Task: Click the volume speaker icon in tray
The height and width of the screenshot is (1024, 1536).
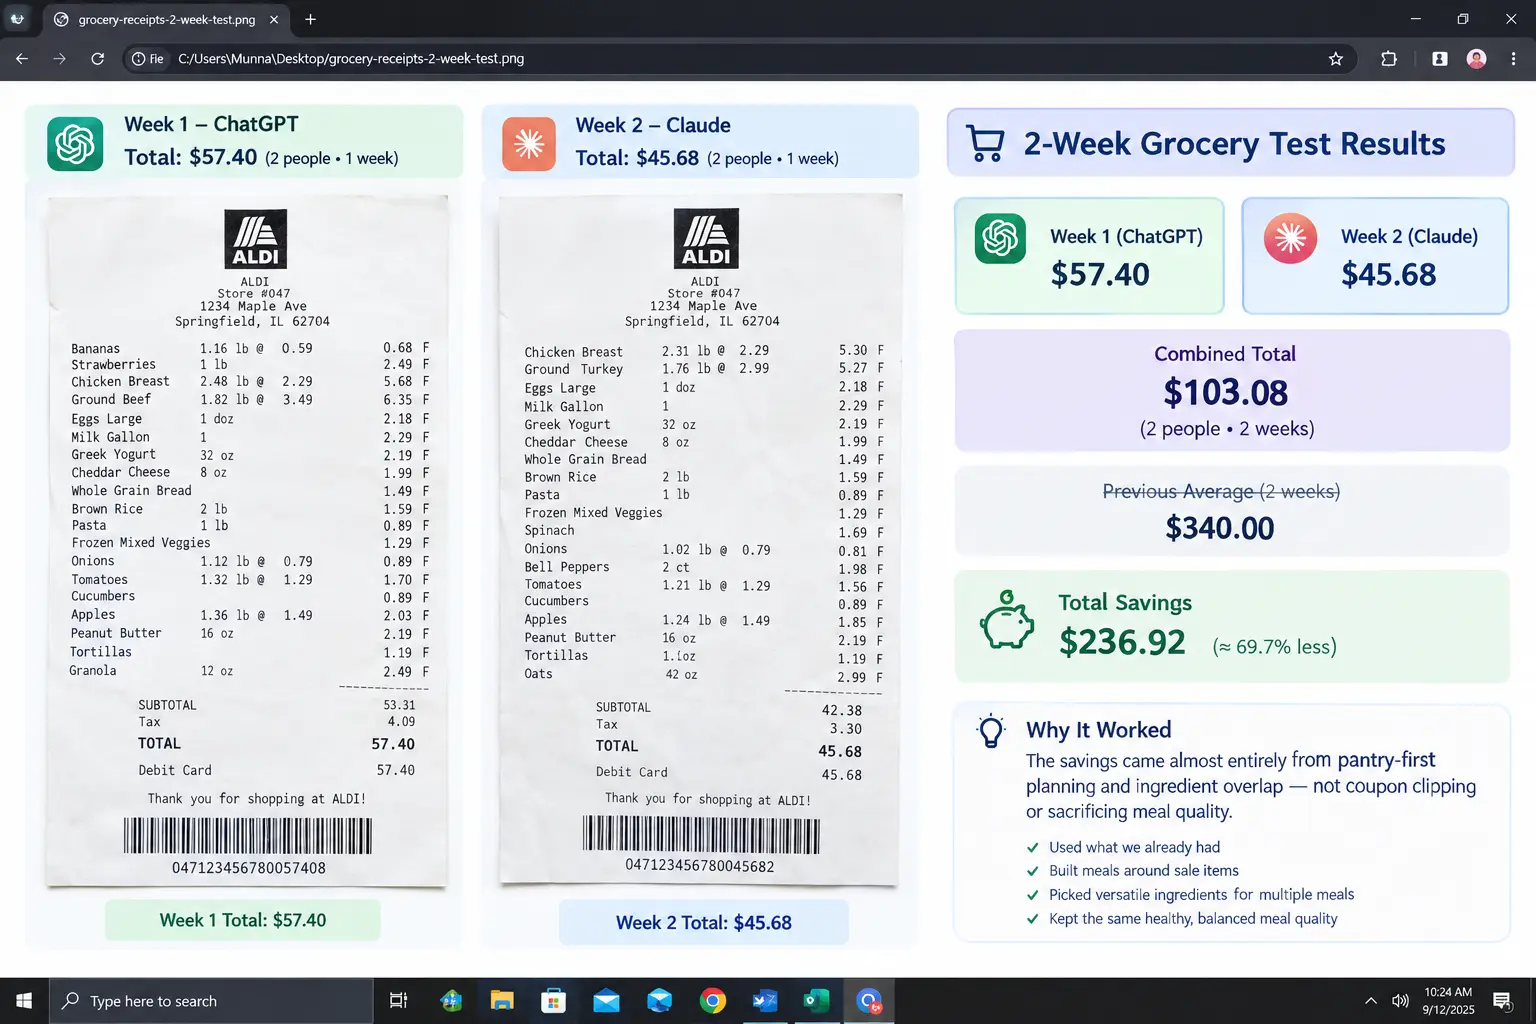Action: point(1400,1001)
